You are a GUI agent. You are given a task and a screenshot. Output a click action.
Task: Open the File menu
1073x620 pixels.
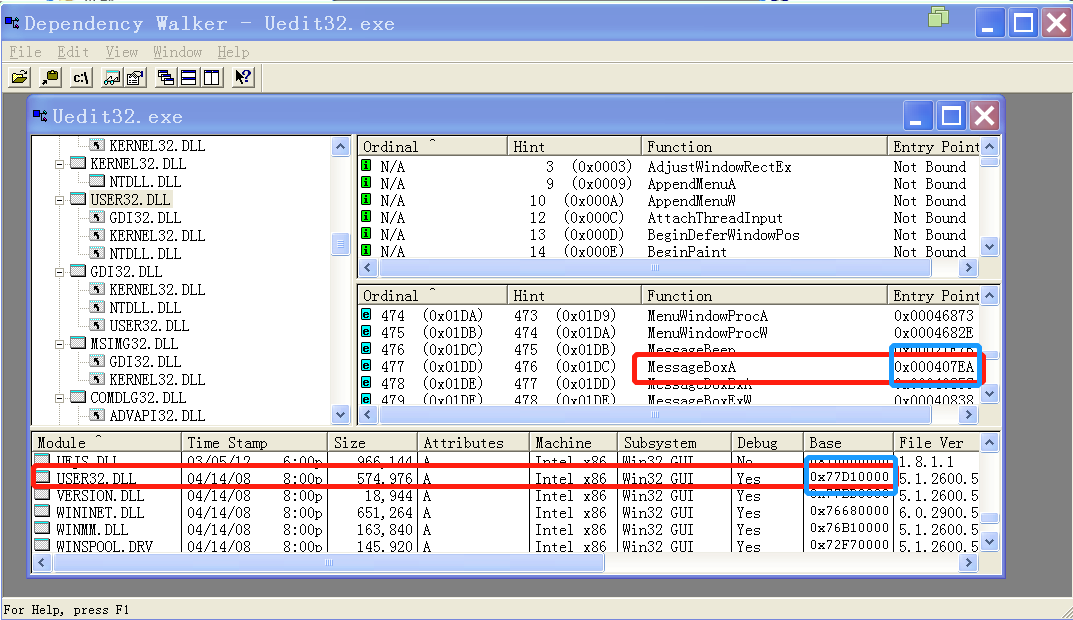tap(25, 52)
